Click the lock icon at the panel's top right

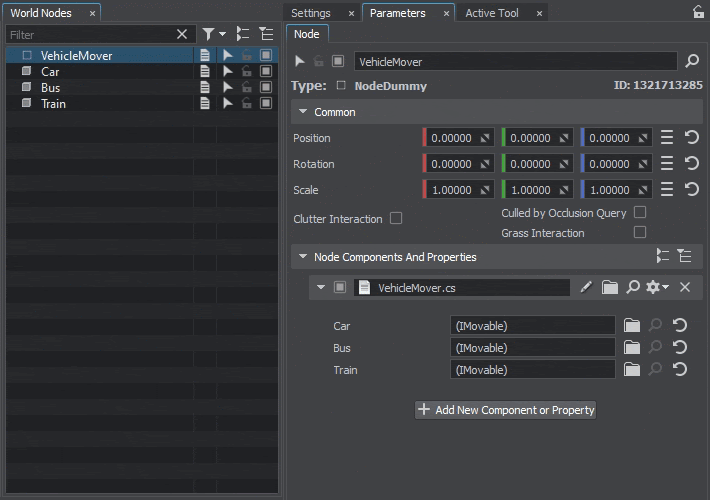coord(698,13)
